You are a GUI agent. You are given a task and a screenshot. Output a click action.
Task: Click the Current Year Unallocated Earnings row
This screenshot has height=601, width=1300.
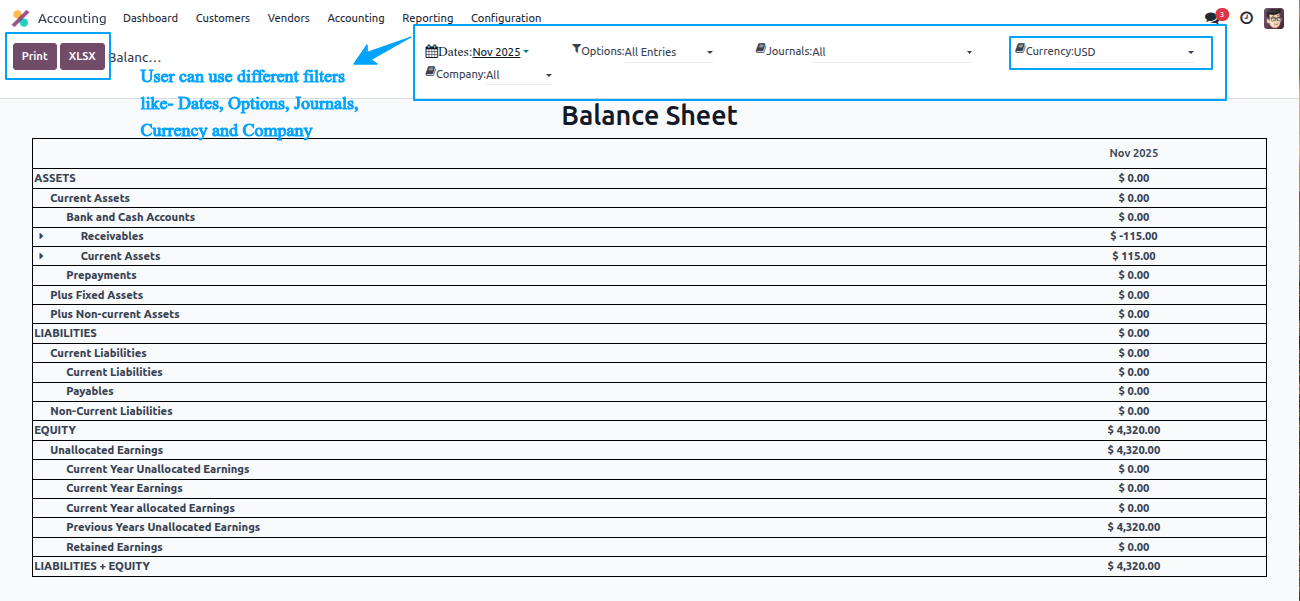tap(649, 469)
